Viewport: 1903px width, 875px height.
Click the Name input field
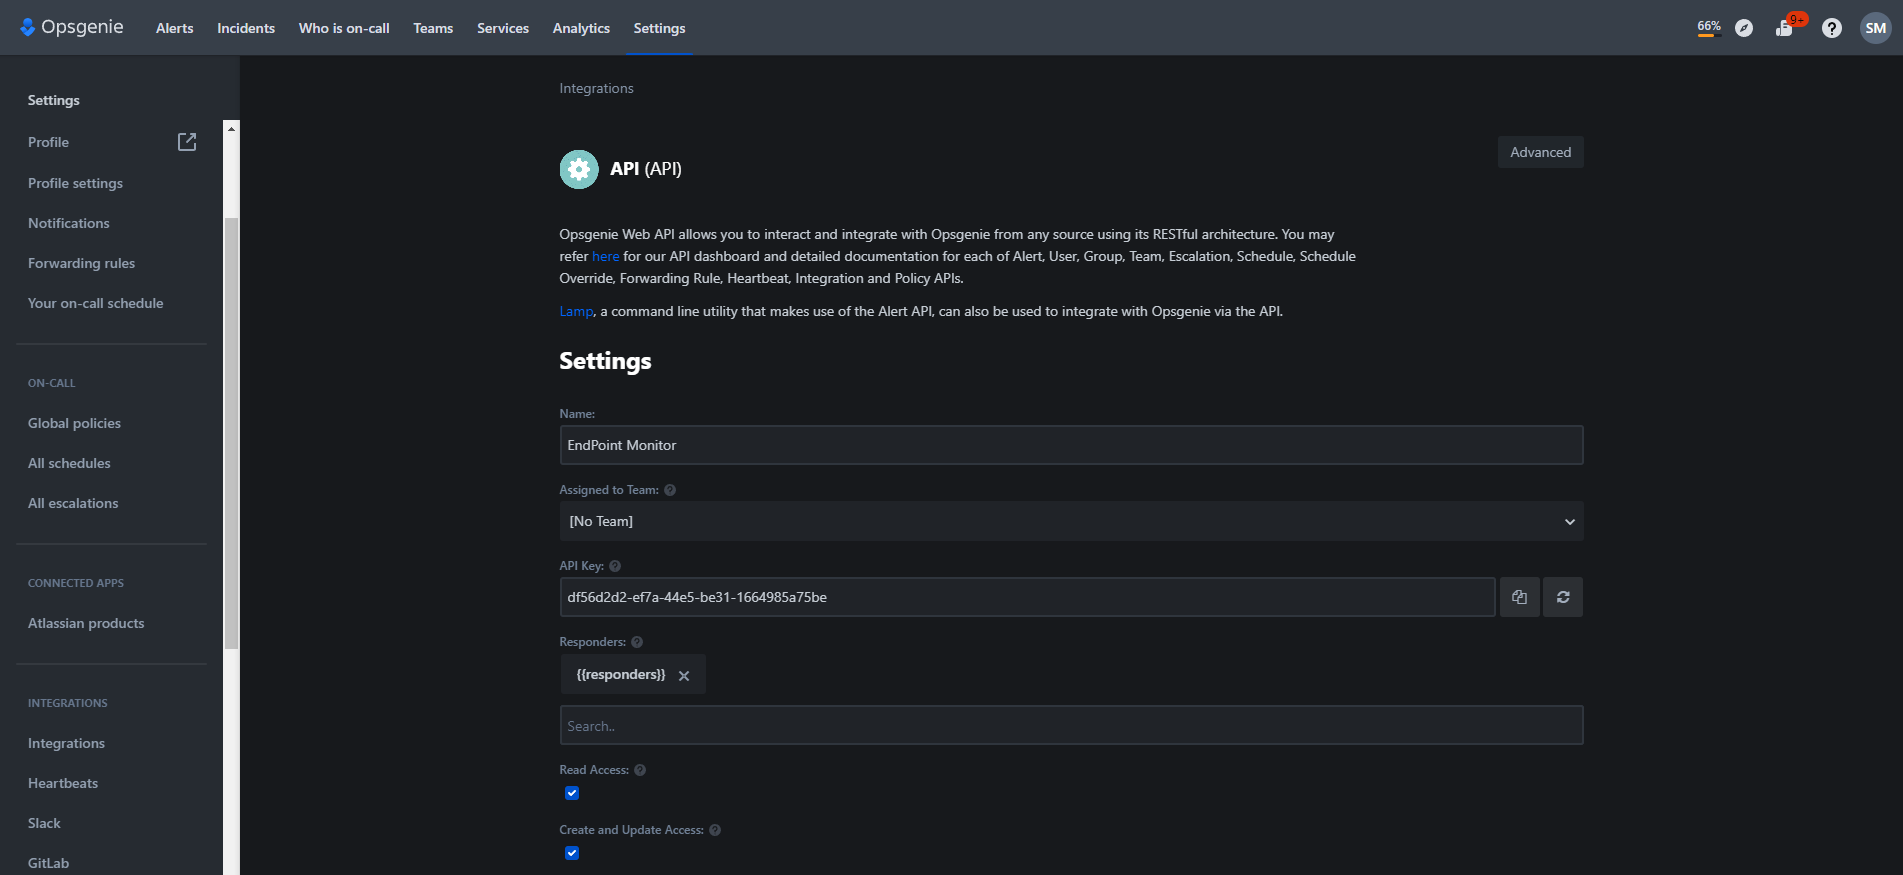1071,445
